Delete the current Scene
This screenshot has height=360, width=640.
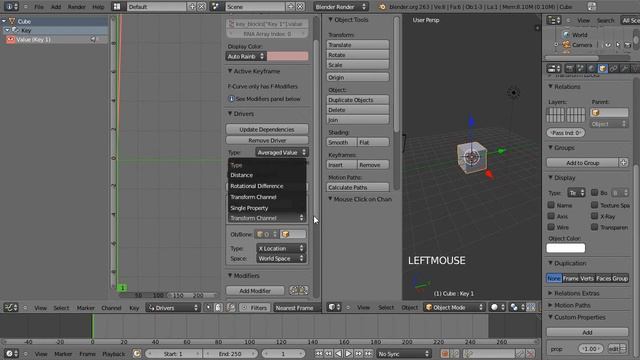pyautogui.click(x=300, y=7)
